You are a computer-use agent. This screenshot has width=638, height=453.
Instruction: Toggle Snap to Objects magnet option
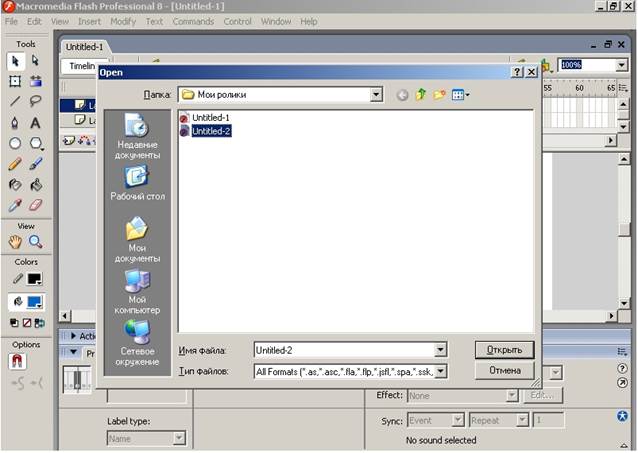pos(17,361)
